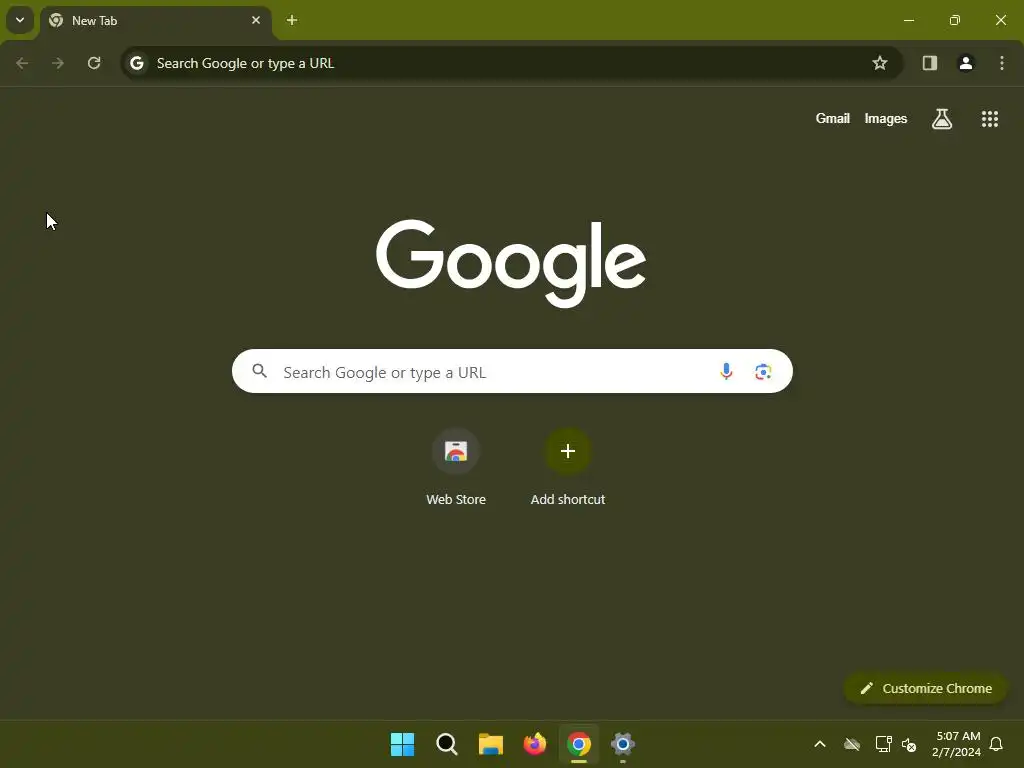Open Google apps grid
1024x768 pixels.
(990, 119)
